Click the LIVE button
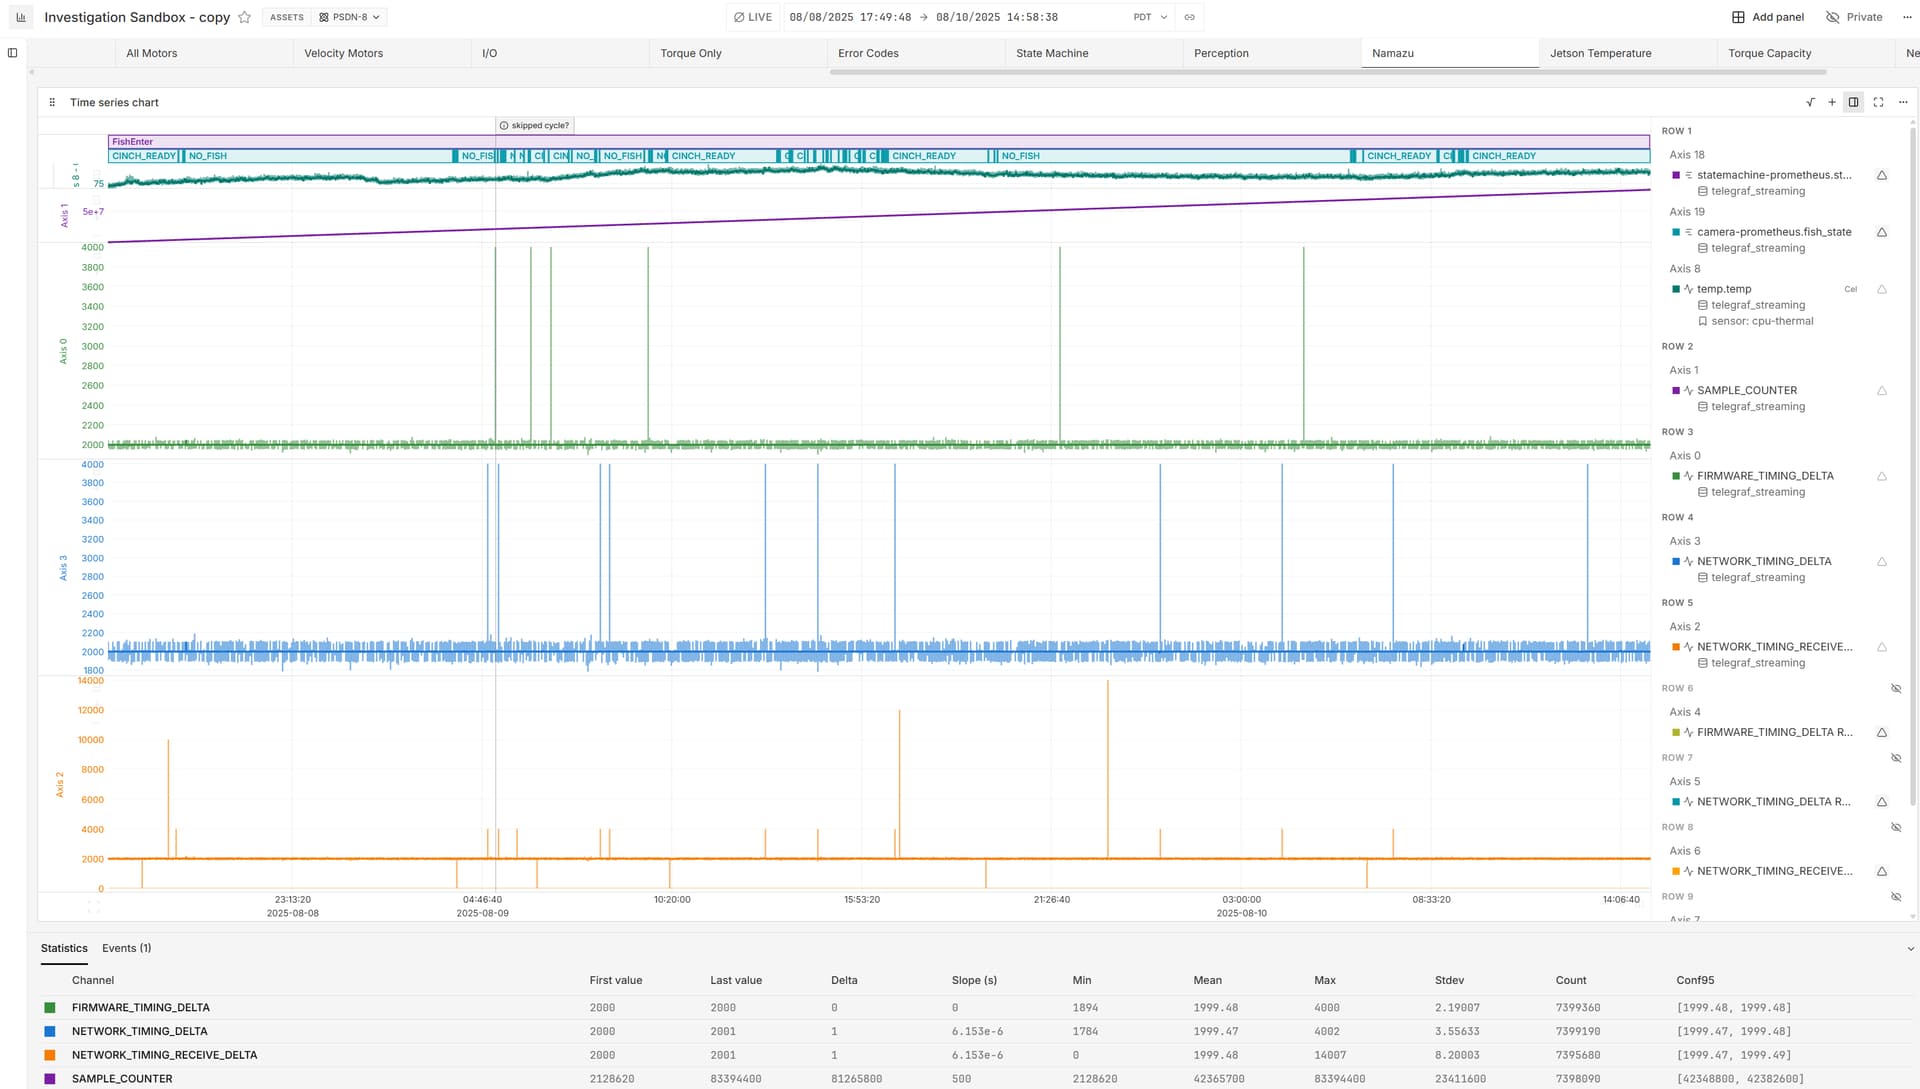 (x=752, y=17)
